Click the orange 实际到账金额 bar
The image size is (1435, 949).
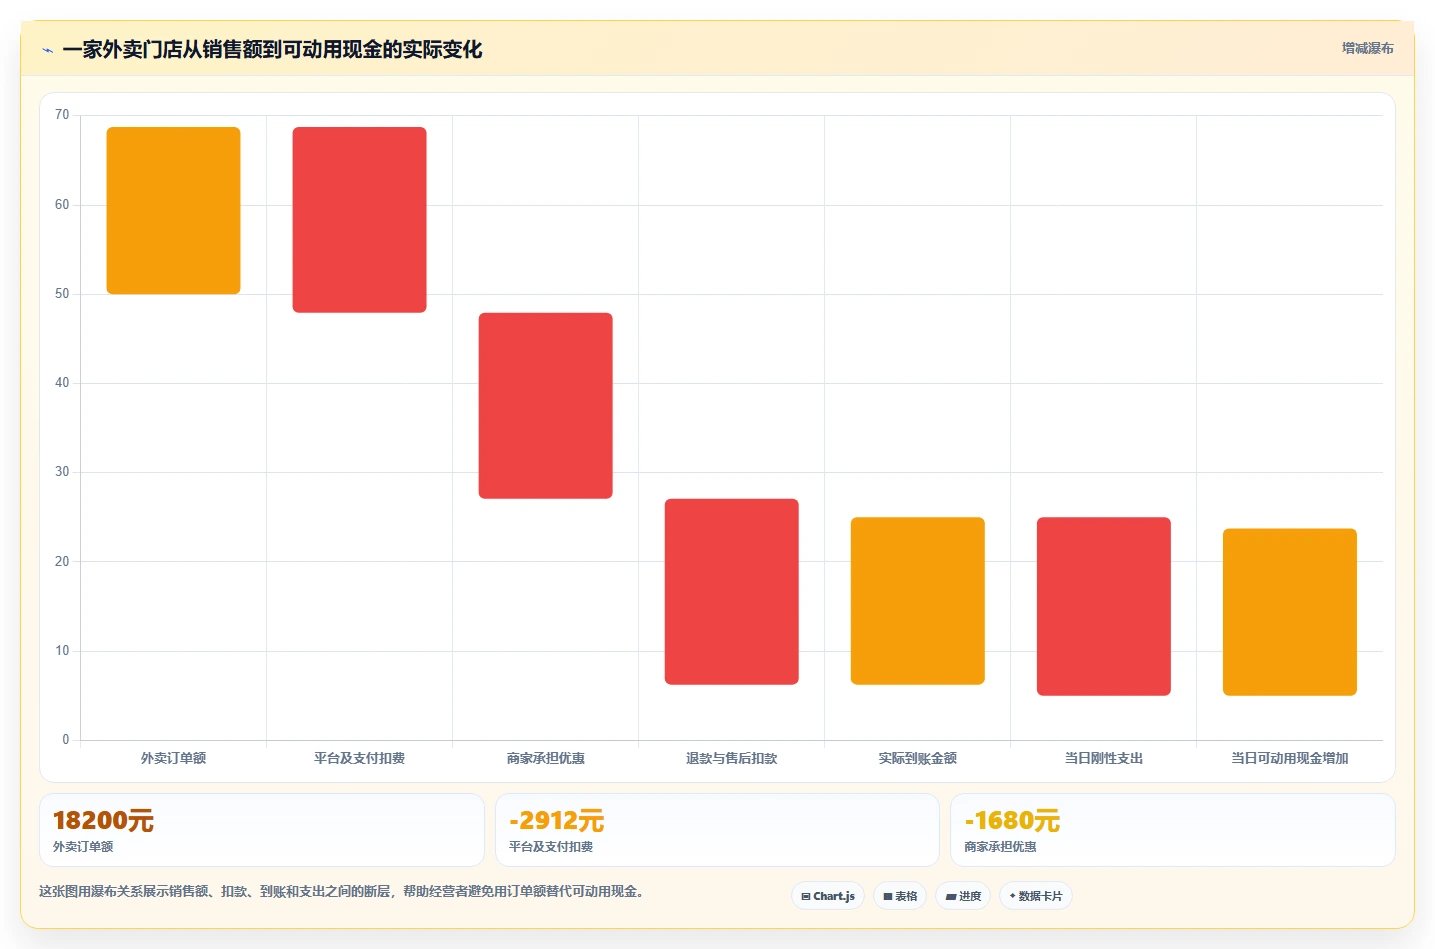pyautogui.click(x=918, y=601)
